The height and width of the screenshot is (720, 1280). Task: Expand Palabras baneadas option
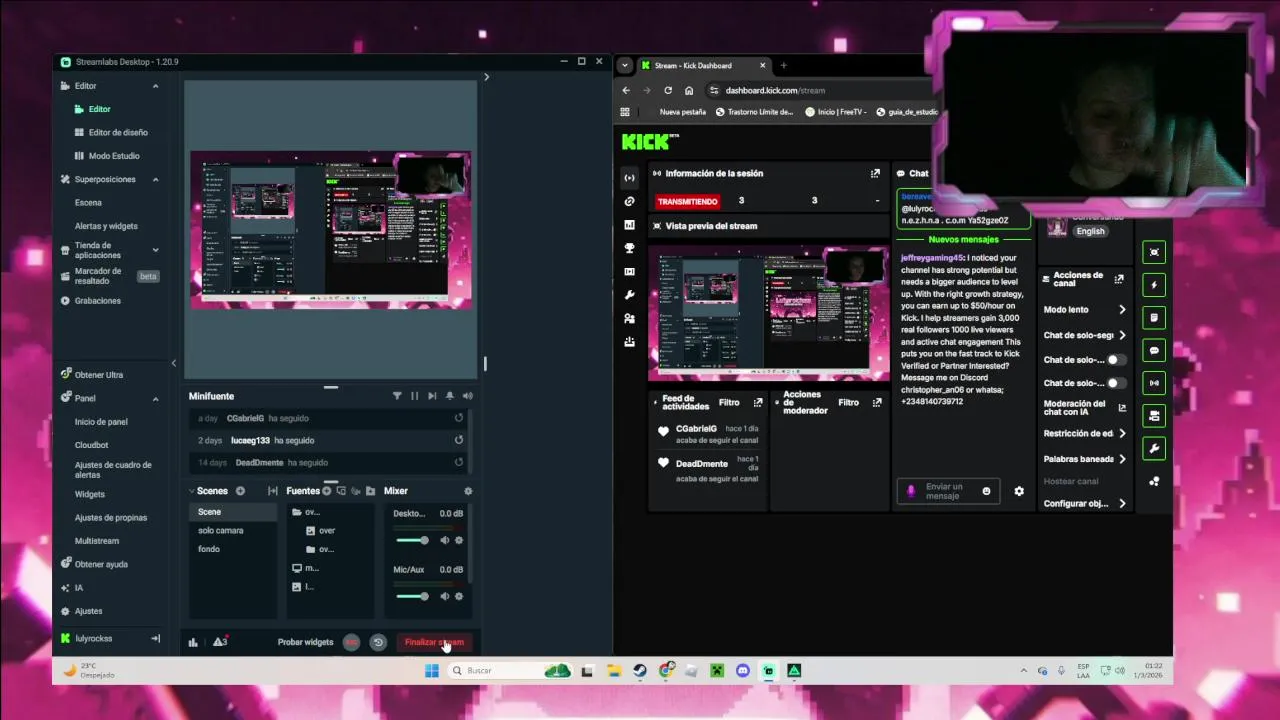[1122, 459]
